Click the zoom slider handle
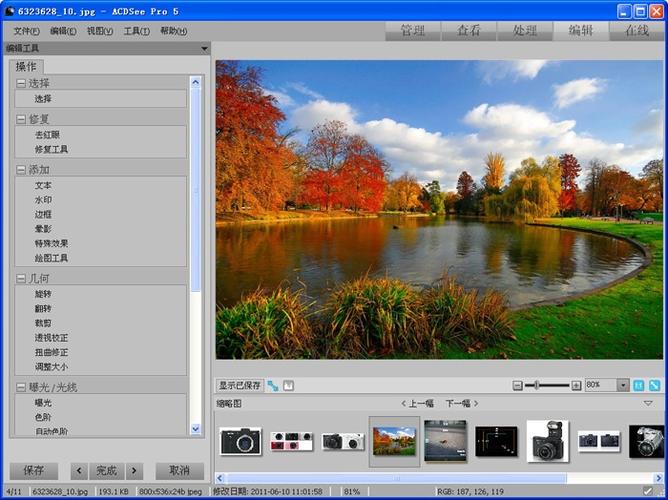The image size is (668, 500). coord(539,385)
